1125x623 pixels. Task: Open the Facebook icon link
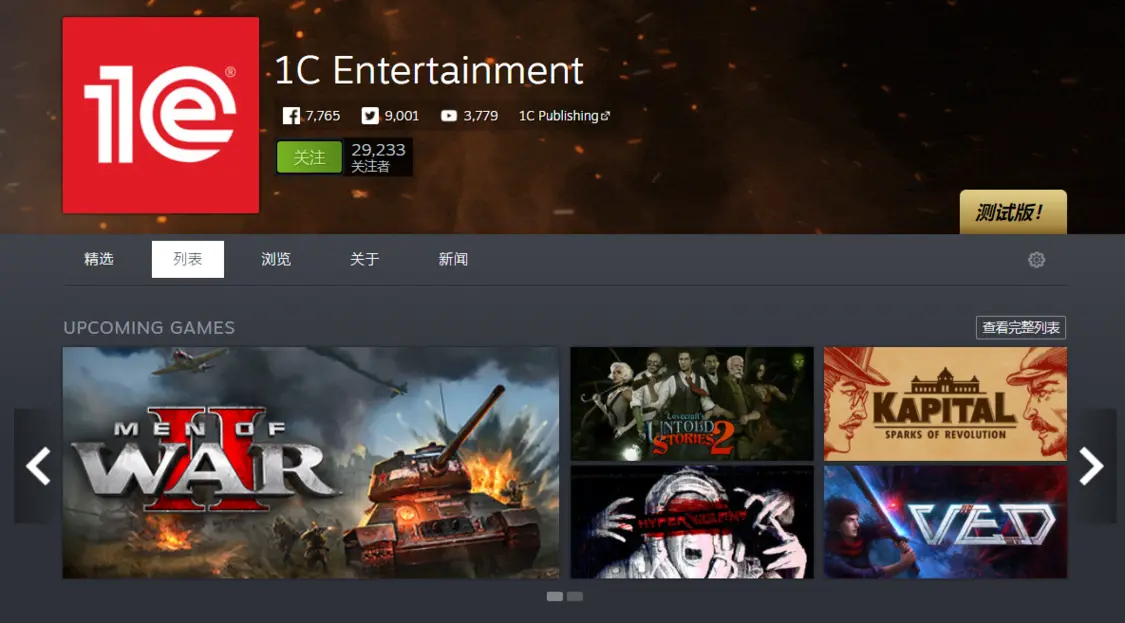point(291,116)
